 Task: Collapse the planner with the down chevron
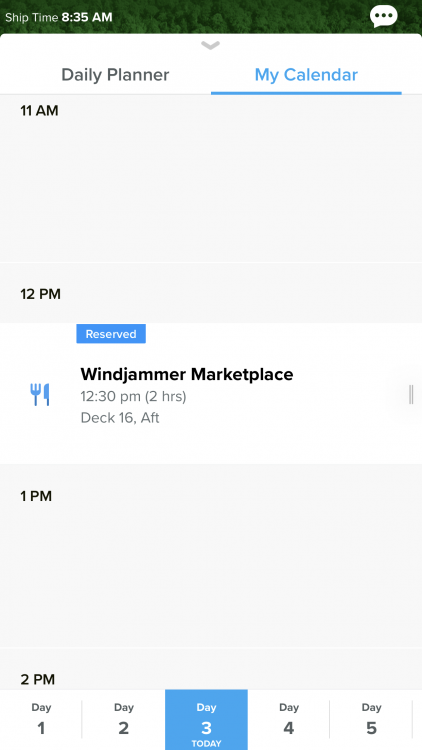[x=211, y=45]
